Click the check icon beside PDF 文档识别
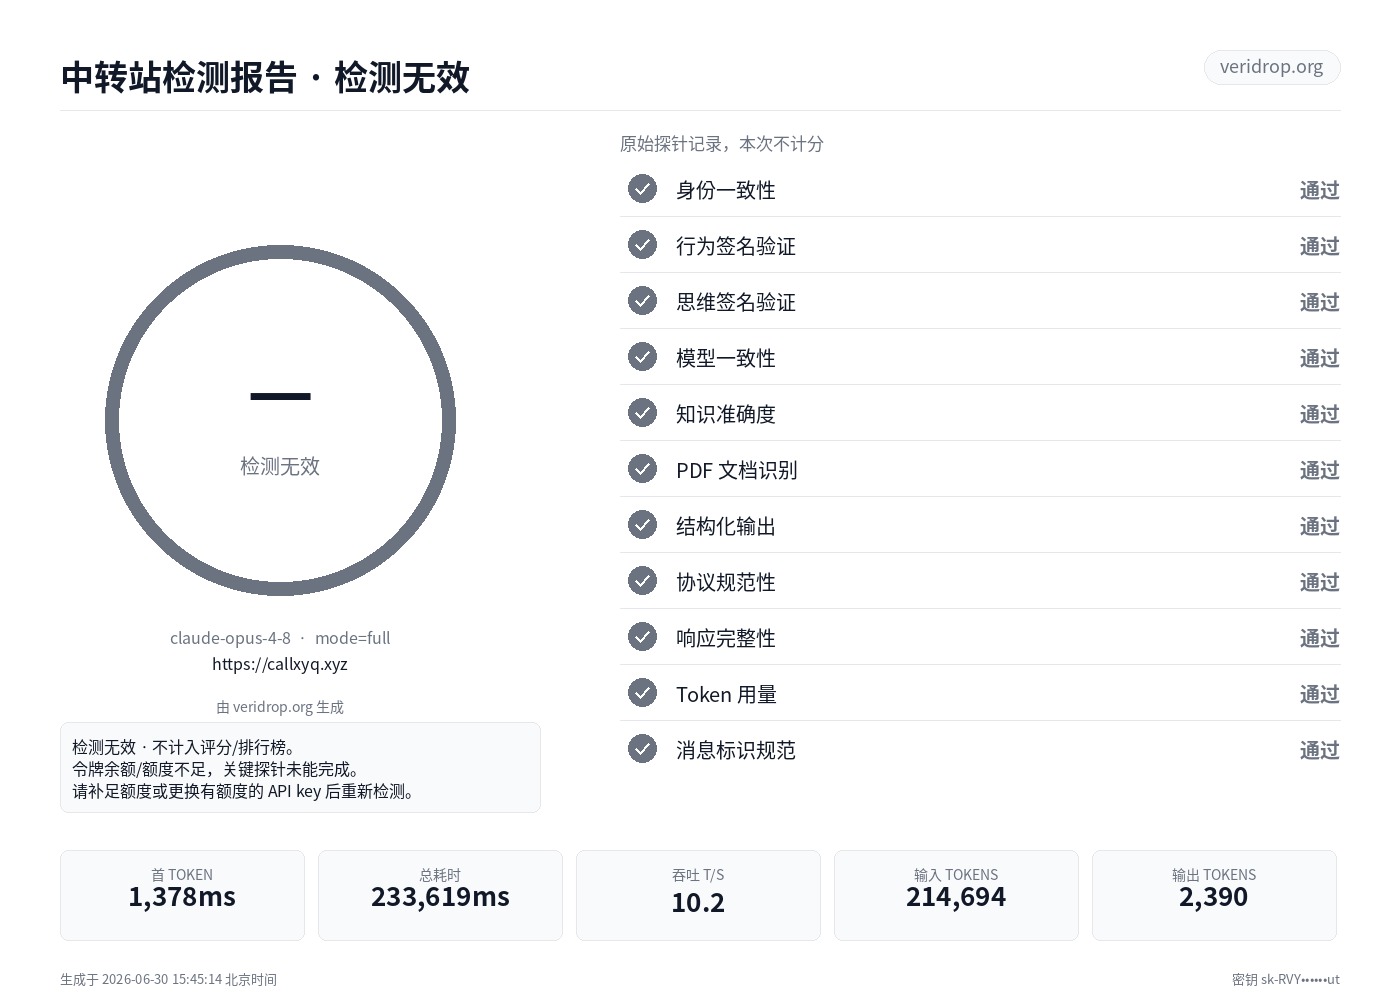This screenshot has height=1000, width=1400. click(642, 469)
